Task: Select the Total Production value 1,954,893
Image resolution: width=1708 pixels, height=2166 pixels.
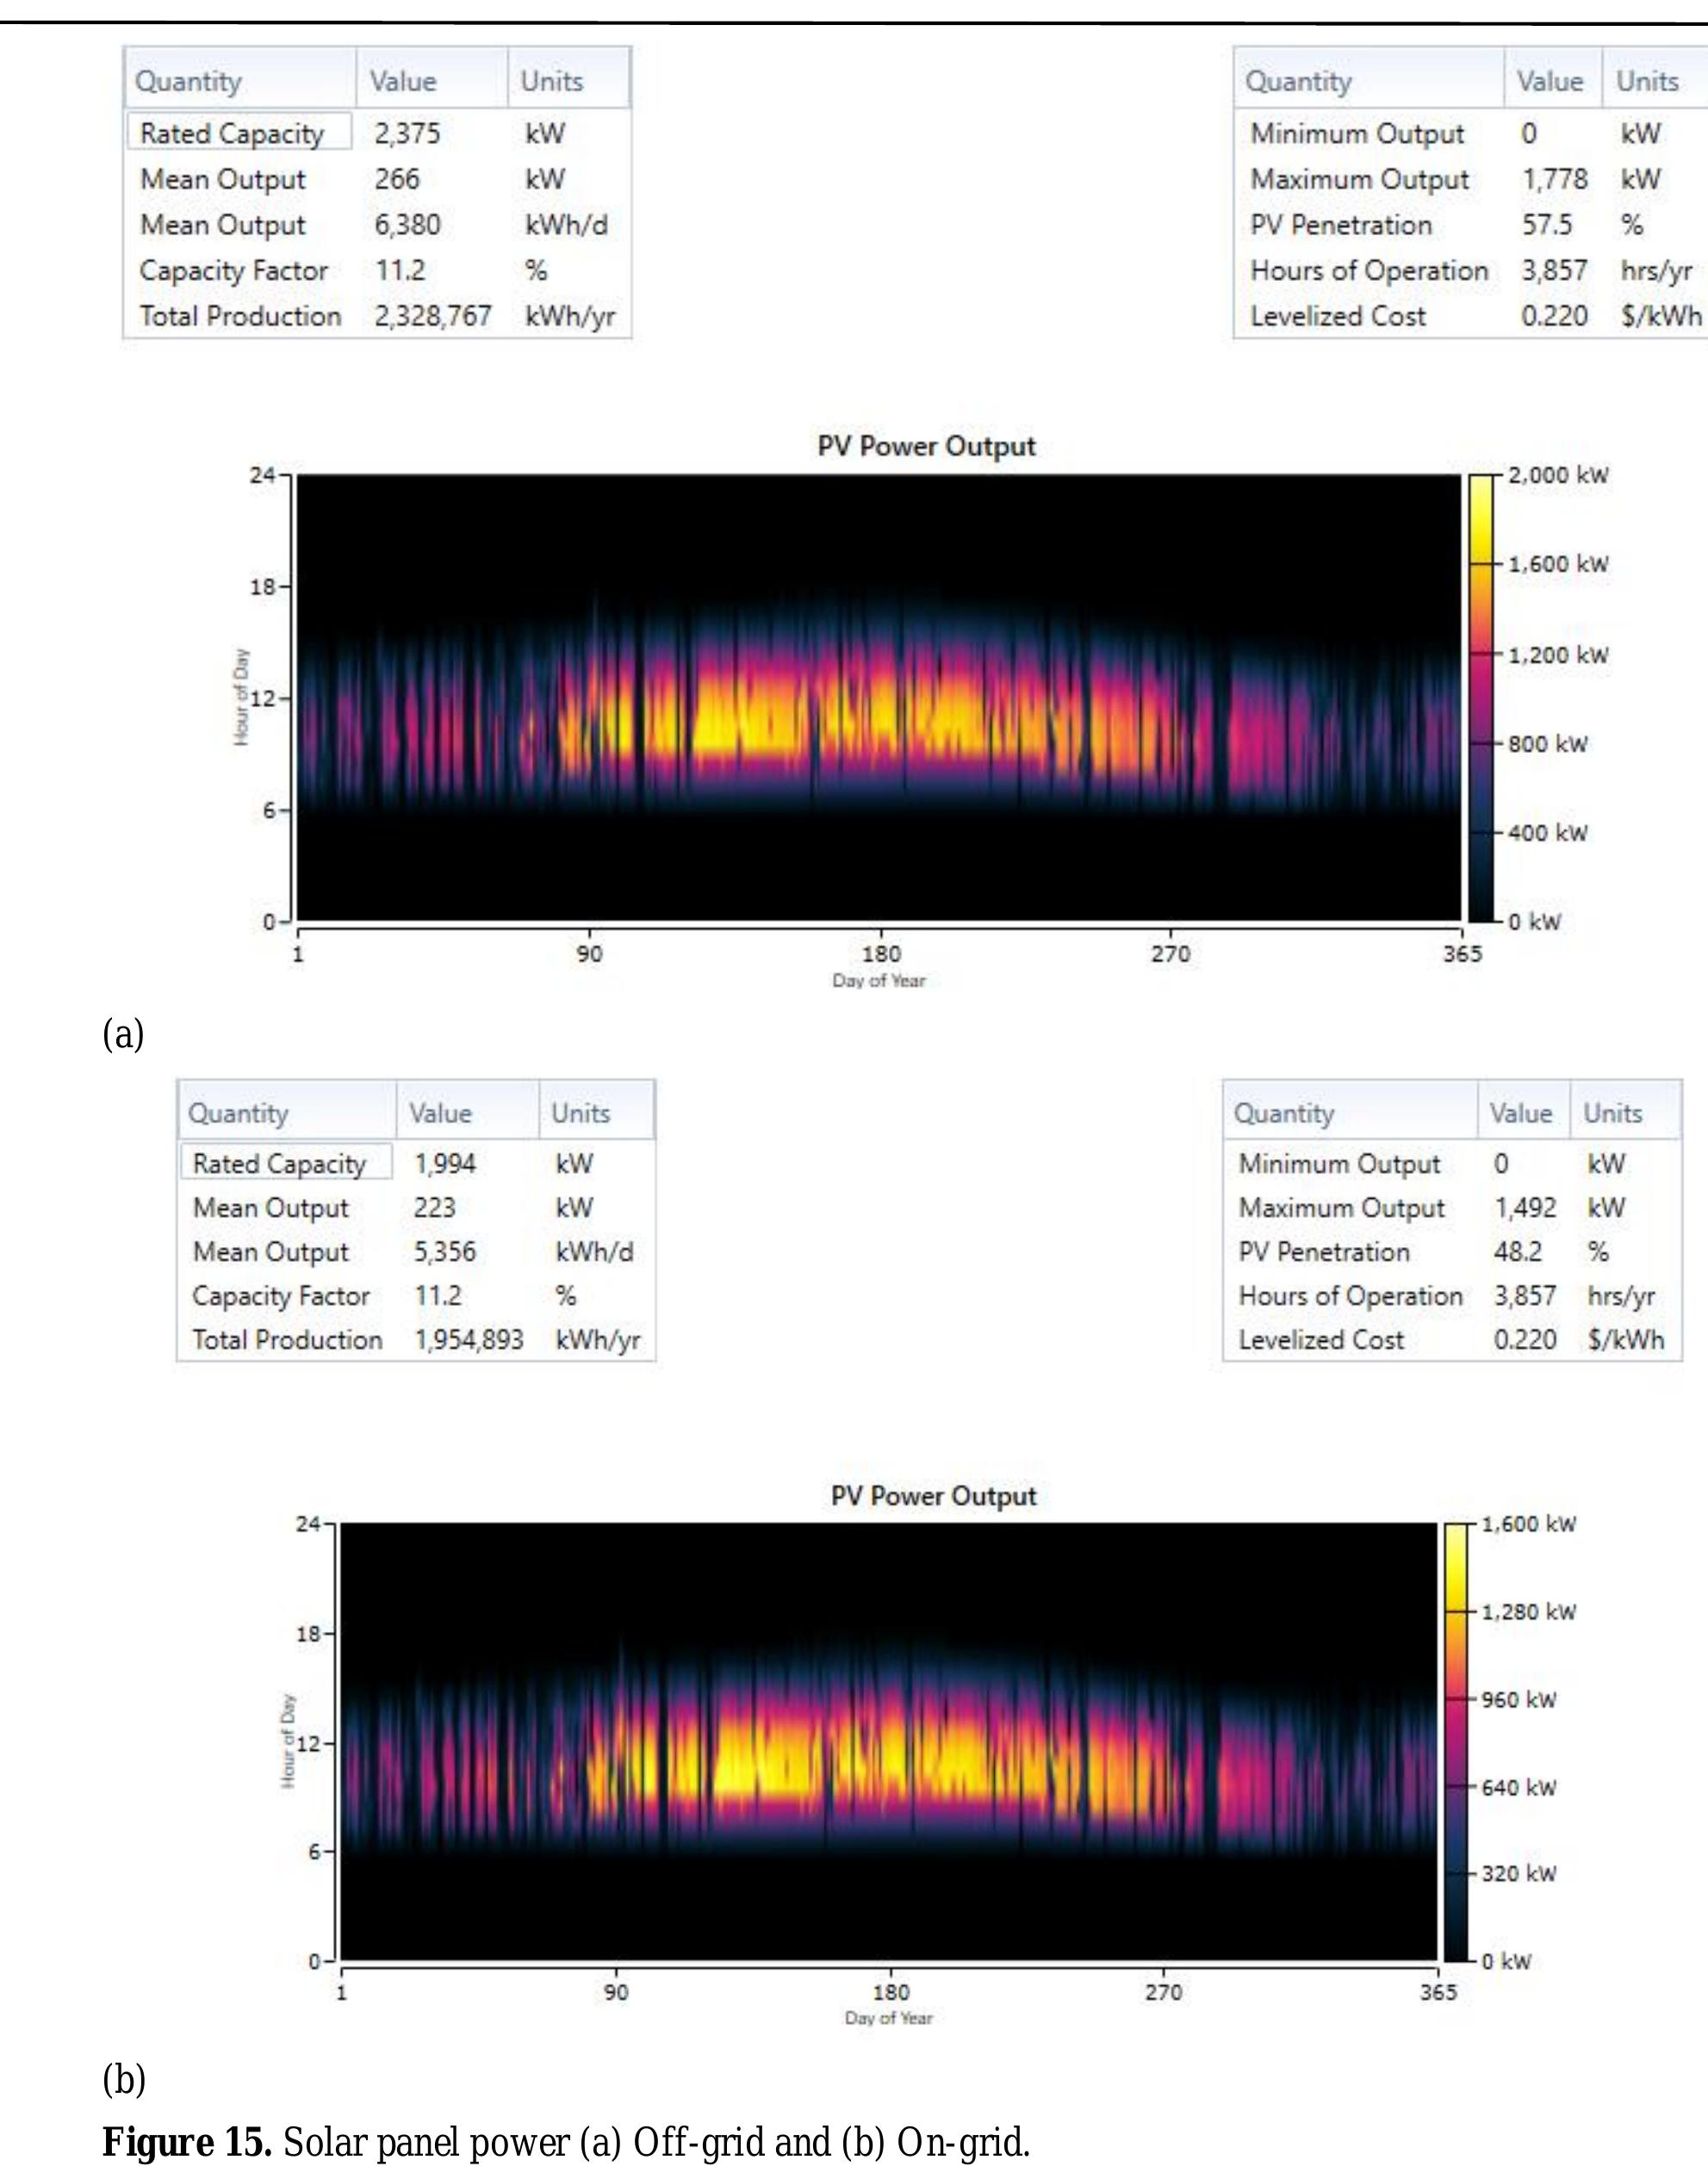Action: pyautogui.click(x=468, y=1339)
